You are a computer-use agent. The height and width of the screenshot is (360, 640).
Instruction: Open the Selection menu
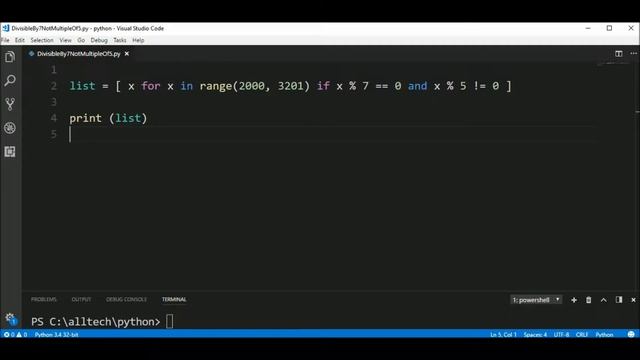pyautogui.click(x=42, y=40)
